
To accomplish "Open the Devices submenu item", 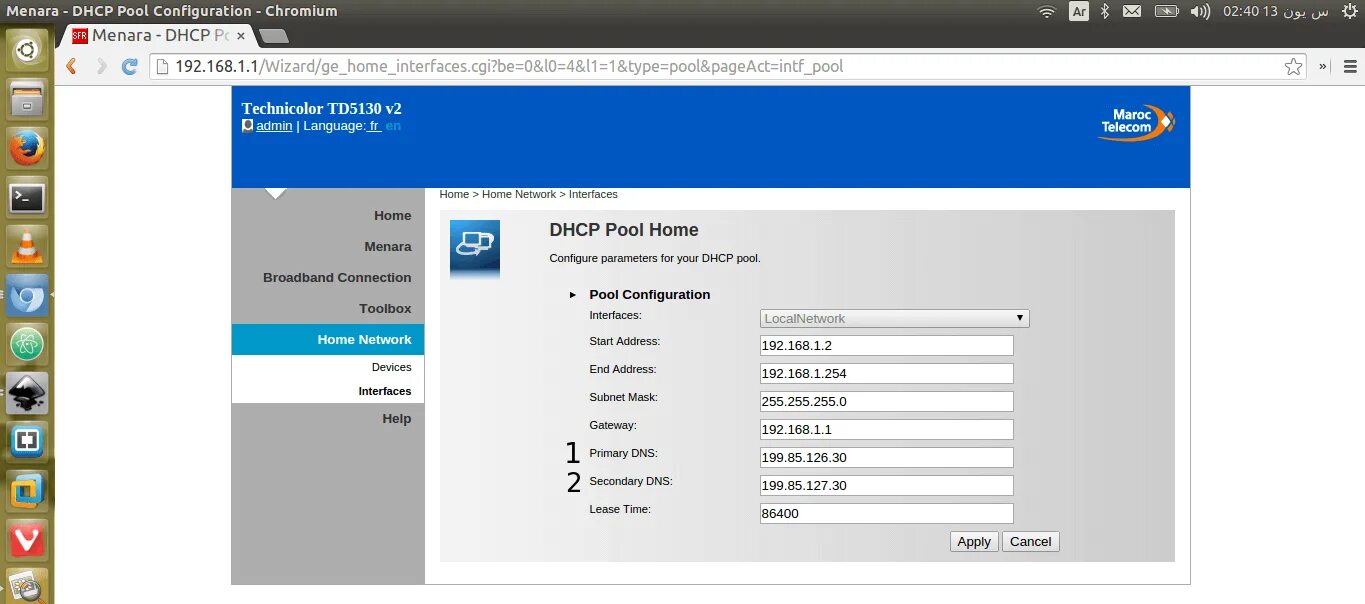I will 391,367.
